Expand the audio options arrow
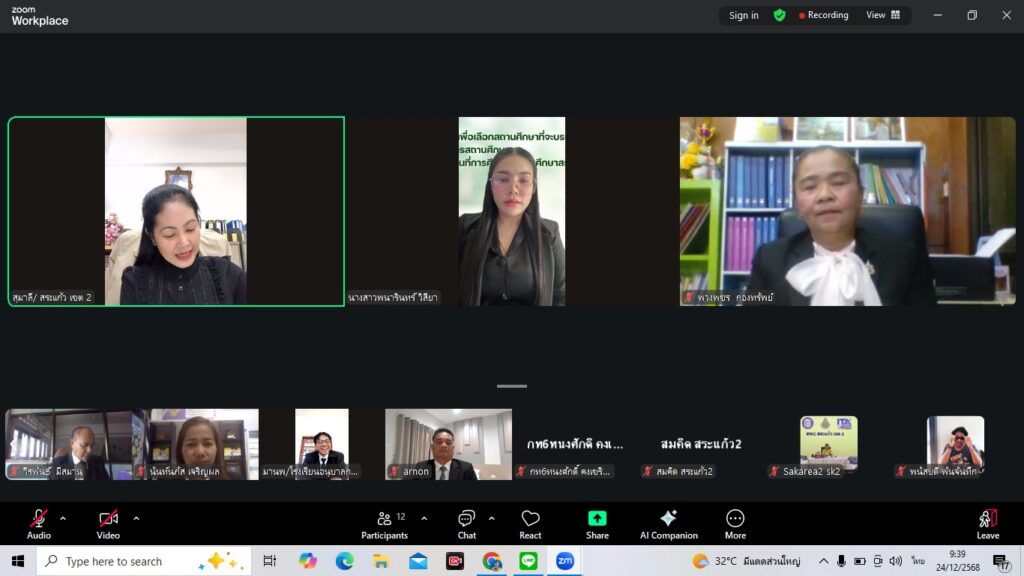Image resolution: width=1024 pixels, height=576 pixels. 63,518
